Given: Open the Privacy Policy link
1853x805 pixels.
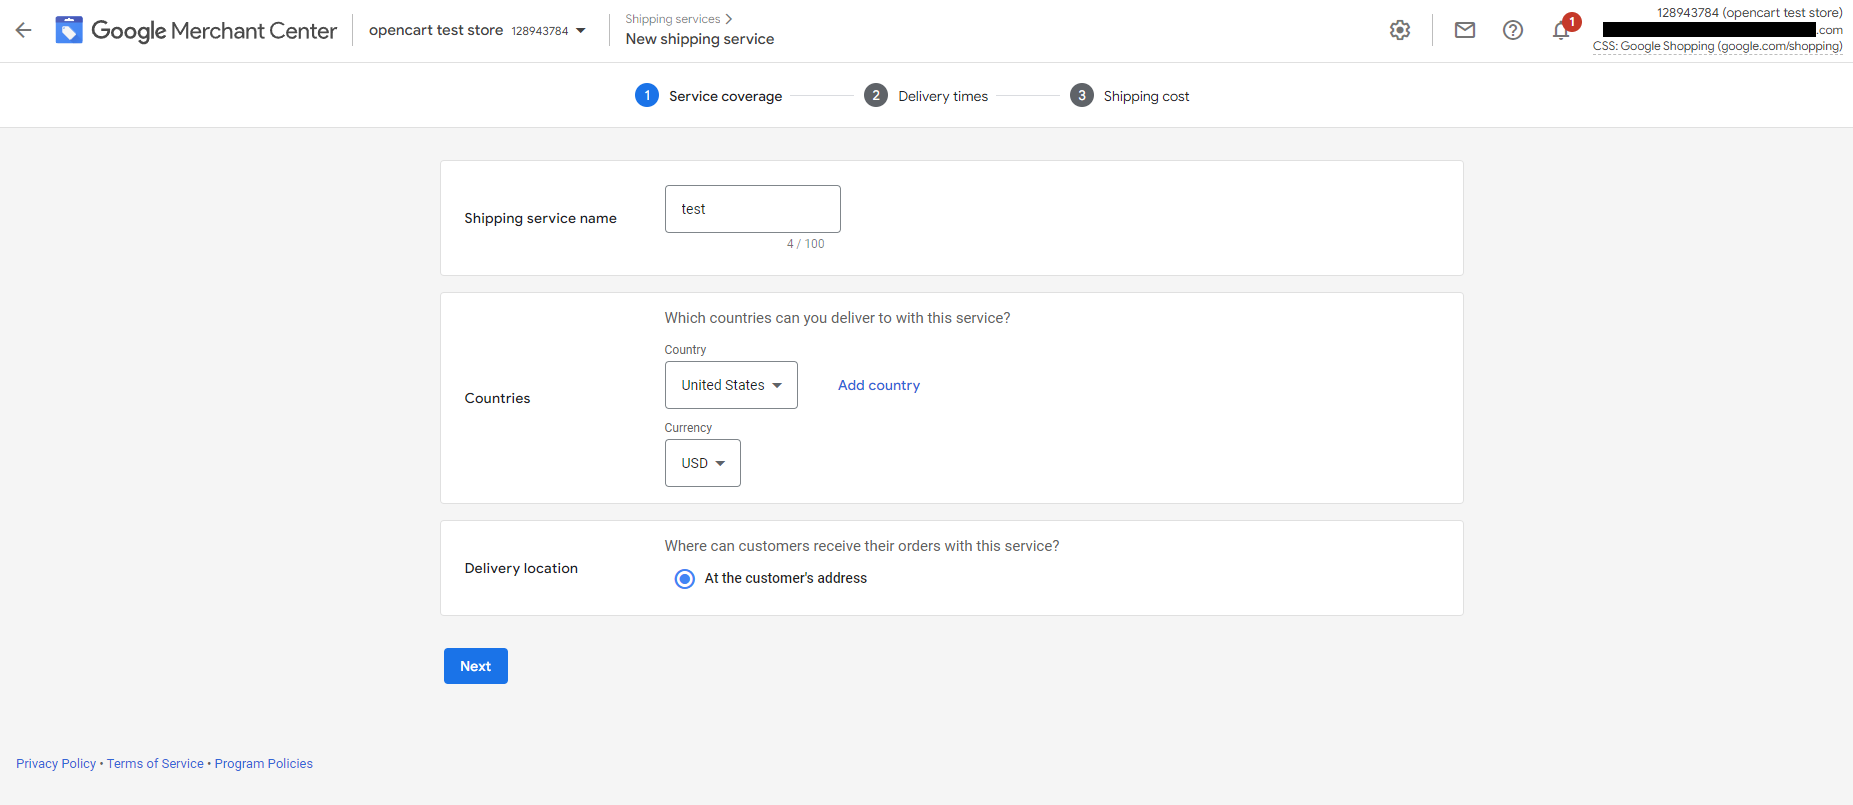Looking at the screenshot, I should 56,763.
